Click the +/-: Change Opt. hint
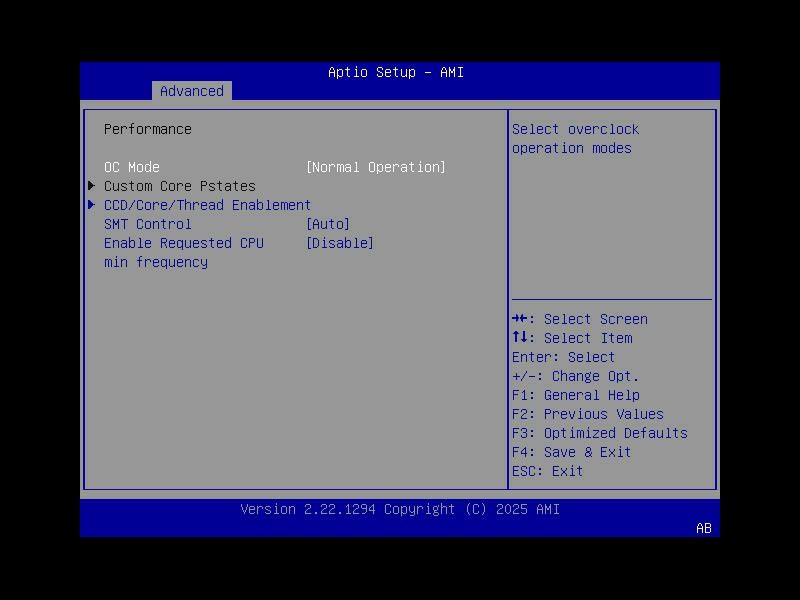This screenshot has width=800, height=600. tap(576, 377)
